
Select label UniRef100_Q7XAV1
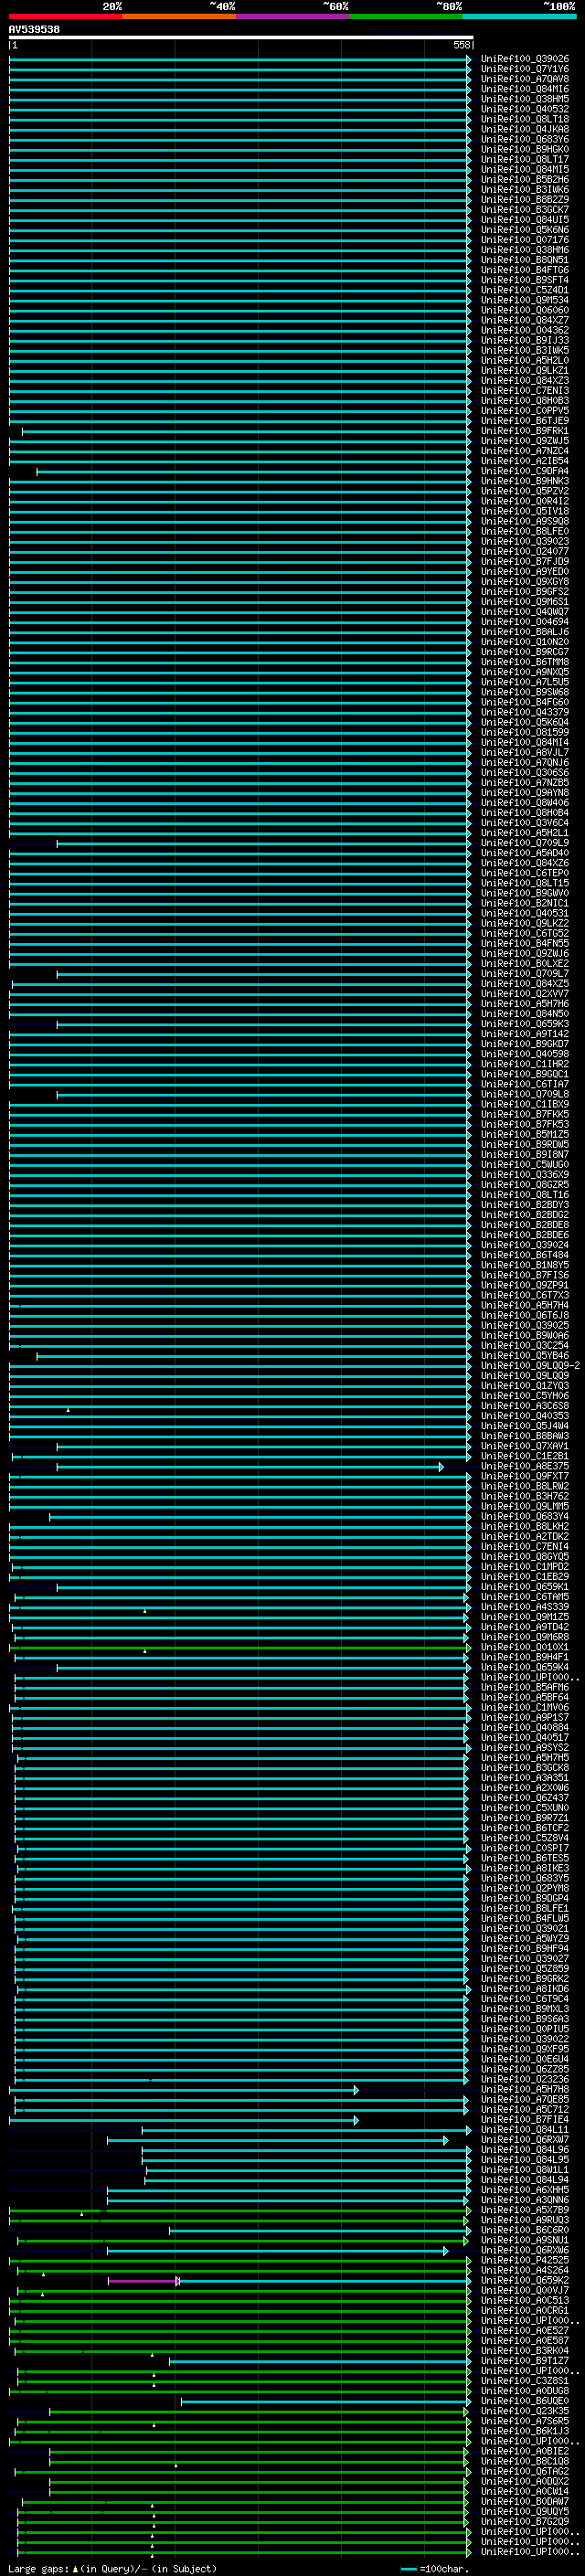525,1446
